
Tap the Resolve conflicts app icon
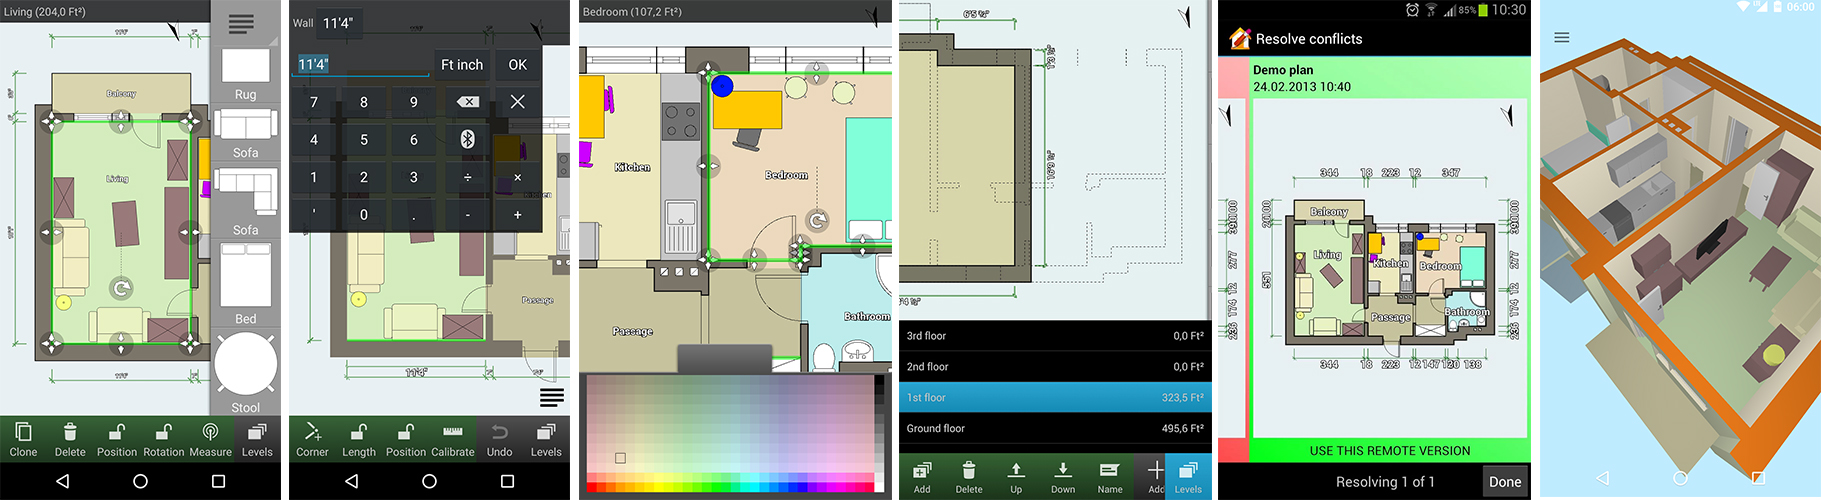coord(1240,39)
